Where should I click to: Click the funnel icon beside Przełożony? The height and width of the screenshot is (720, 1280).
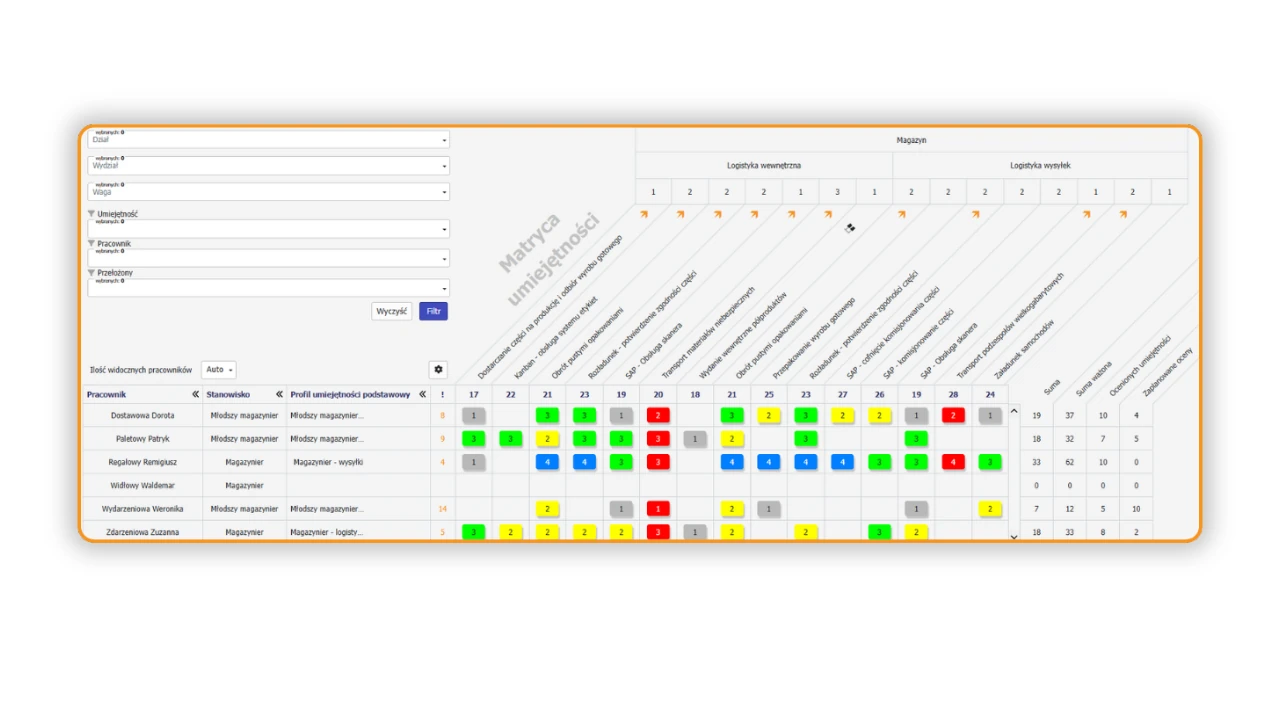tap(92, 272)
